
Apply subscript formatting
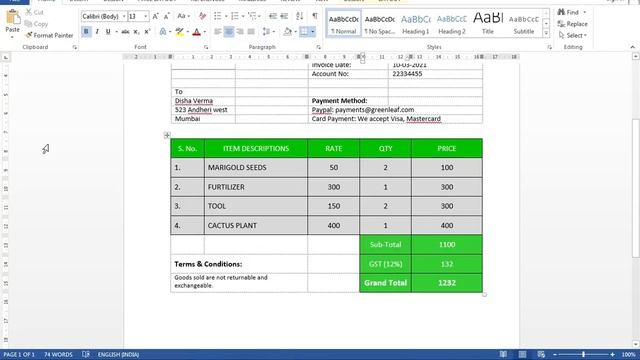tap(136, 31)
